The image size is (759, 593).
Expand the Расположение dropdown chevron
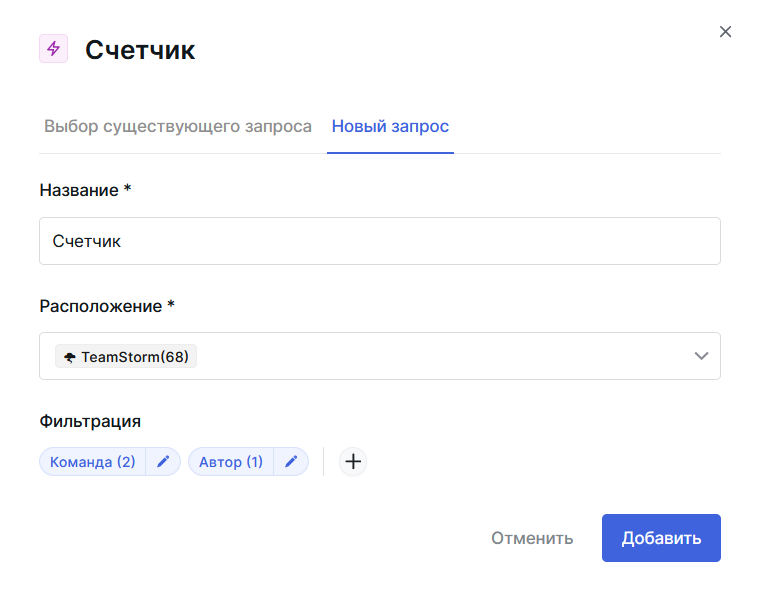[701, 356]
